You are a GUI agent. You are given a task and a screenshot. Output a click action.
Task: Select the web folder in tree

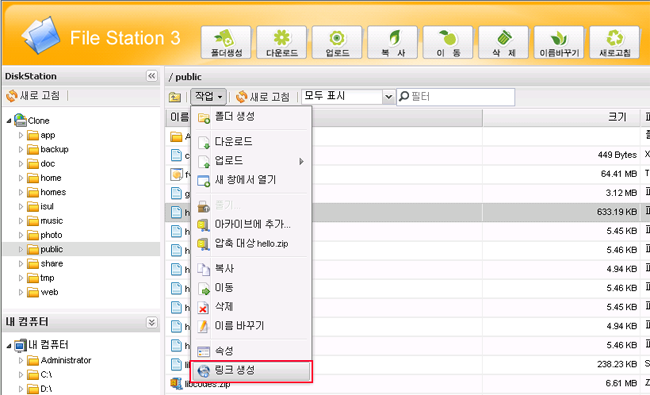tap(43, 292)
